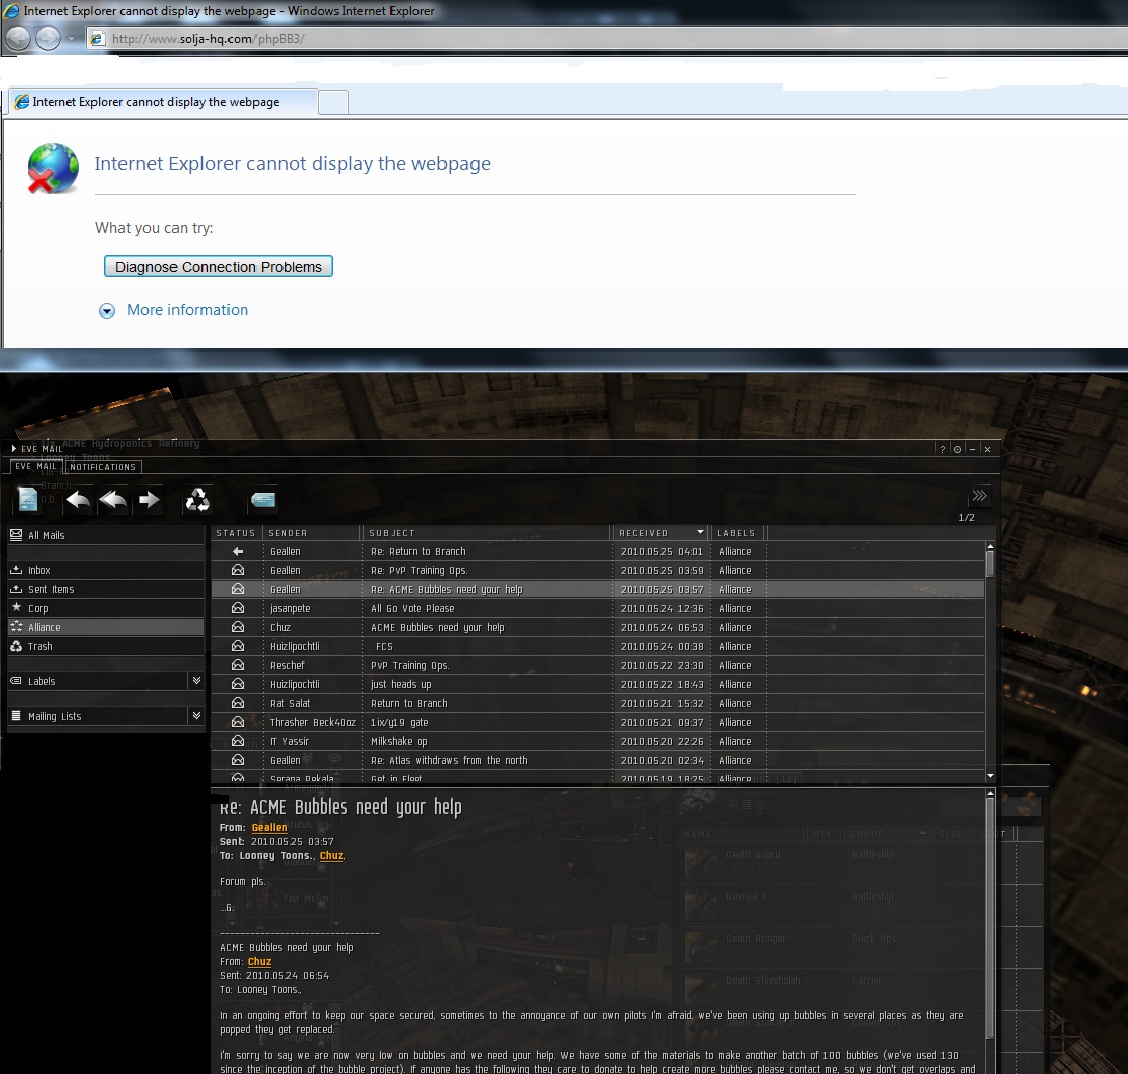Open the label tag icon in mail toolbar
The width and height of the screenshot is (1128, 1074).
pos(263,499)
